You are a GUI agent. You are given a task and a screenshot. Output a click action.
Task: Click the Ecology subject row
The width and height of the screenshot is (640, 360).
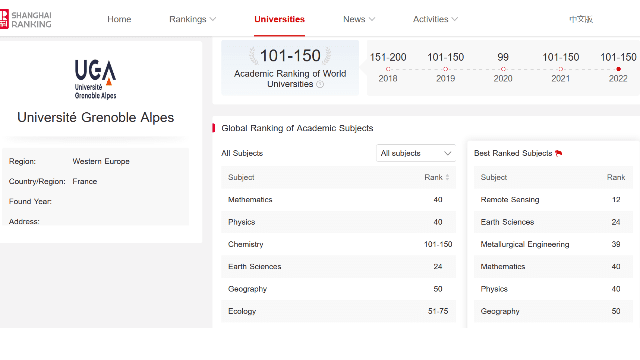pyautogui.click(x=338, y=311)
